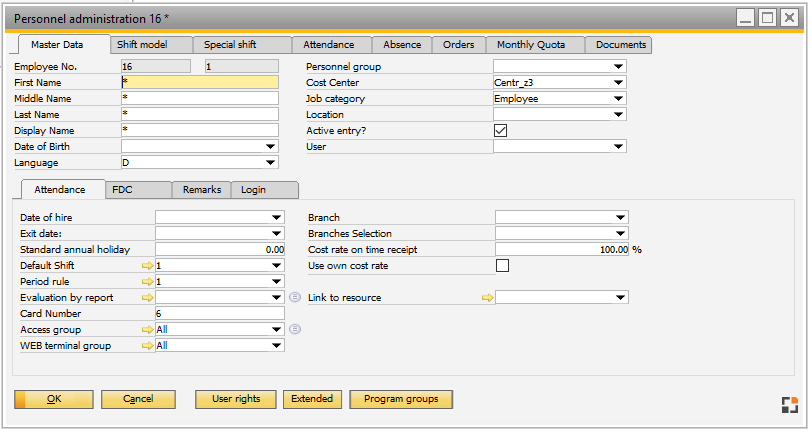Screen dimensions: 812x432
Task: Select the FDC sub-tab
Action: (122, 189)
